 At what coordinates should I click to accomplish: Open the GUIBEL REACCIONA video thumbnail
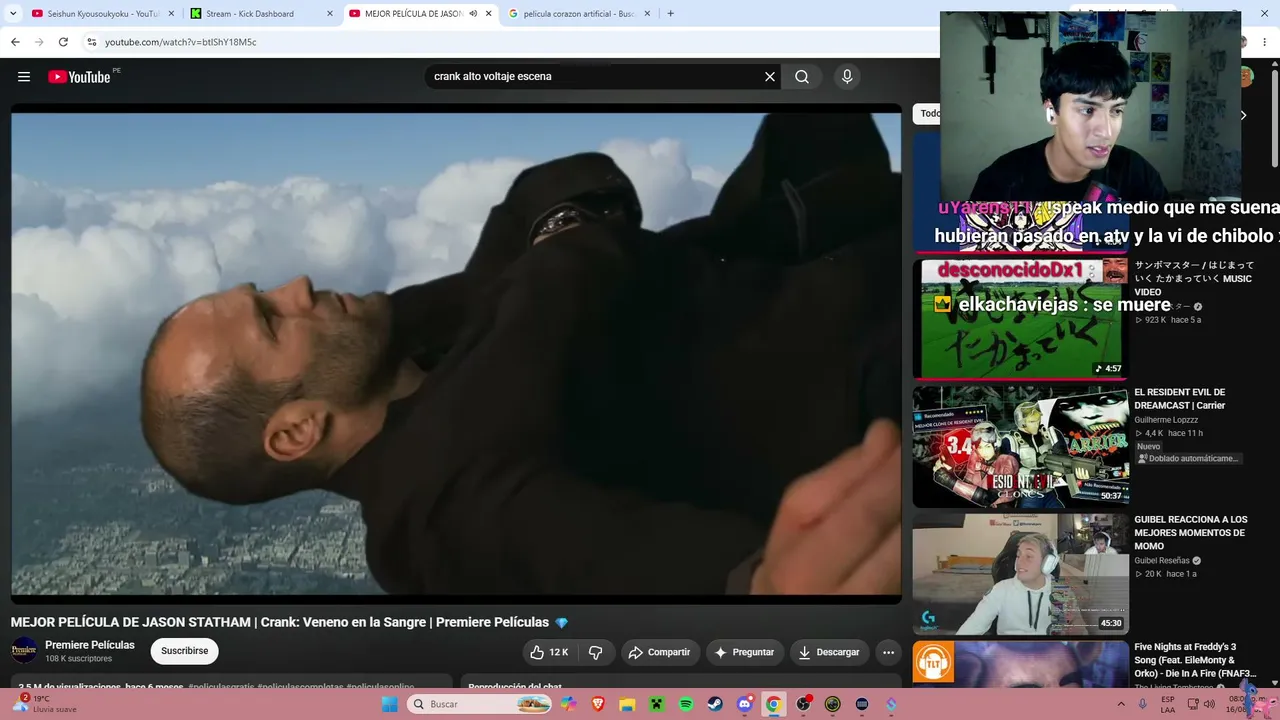1020,573
